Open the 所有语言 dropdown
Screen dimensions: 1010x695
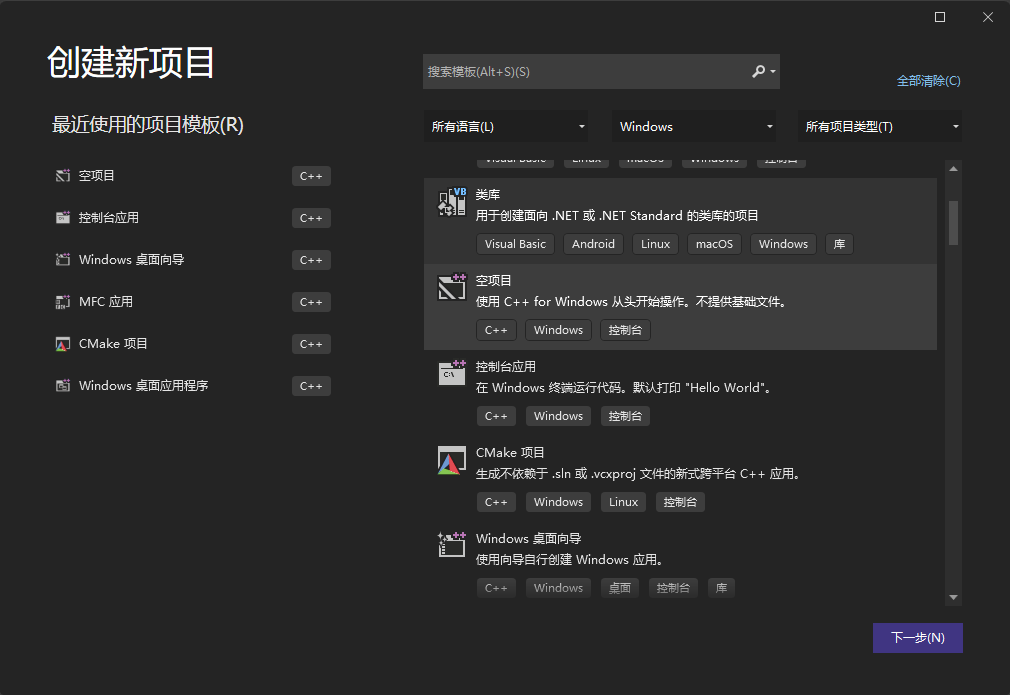coord(506,126)
